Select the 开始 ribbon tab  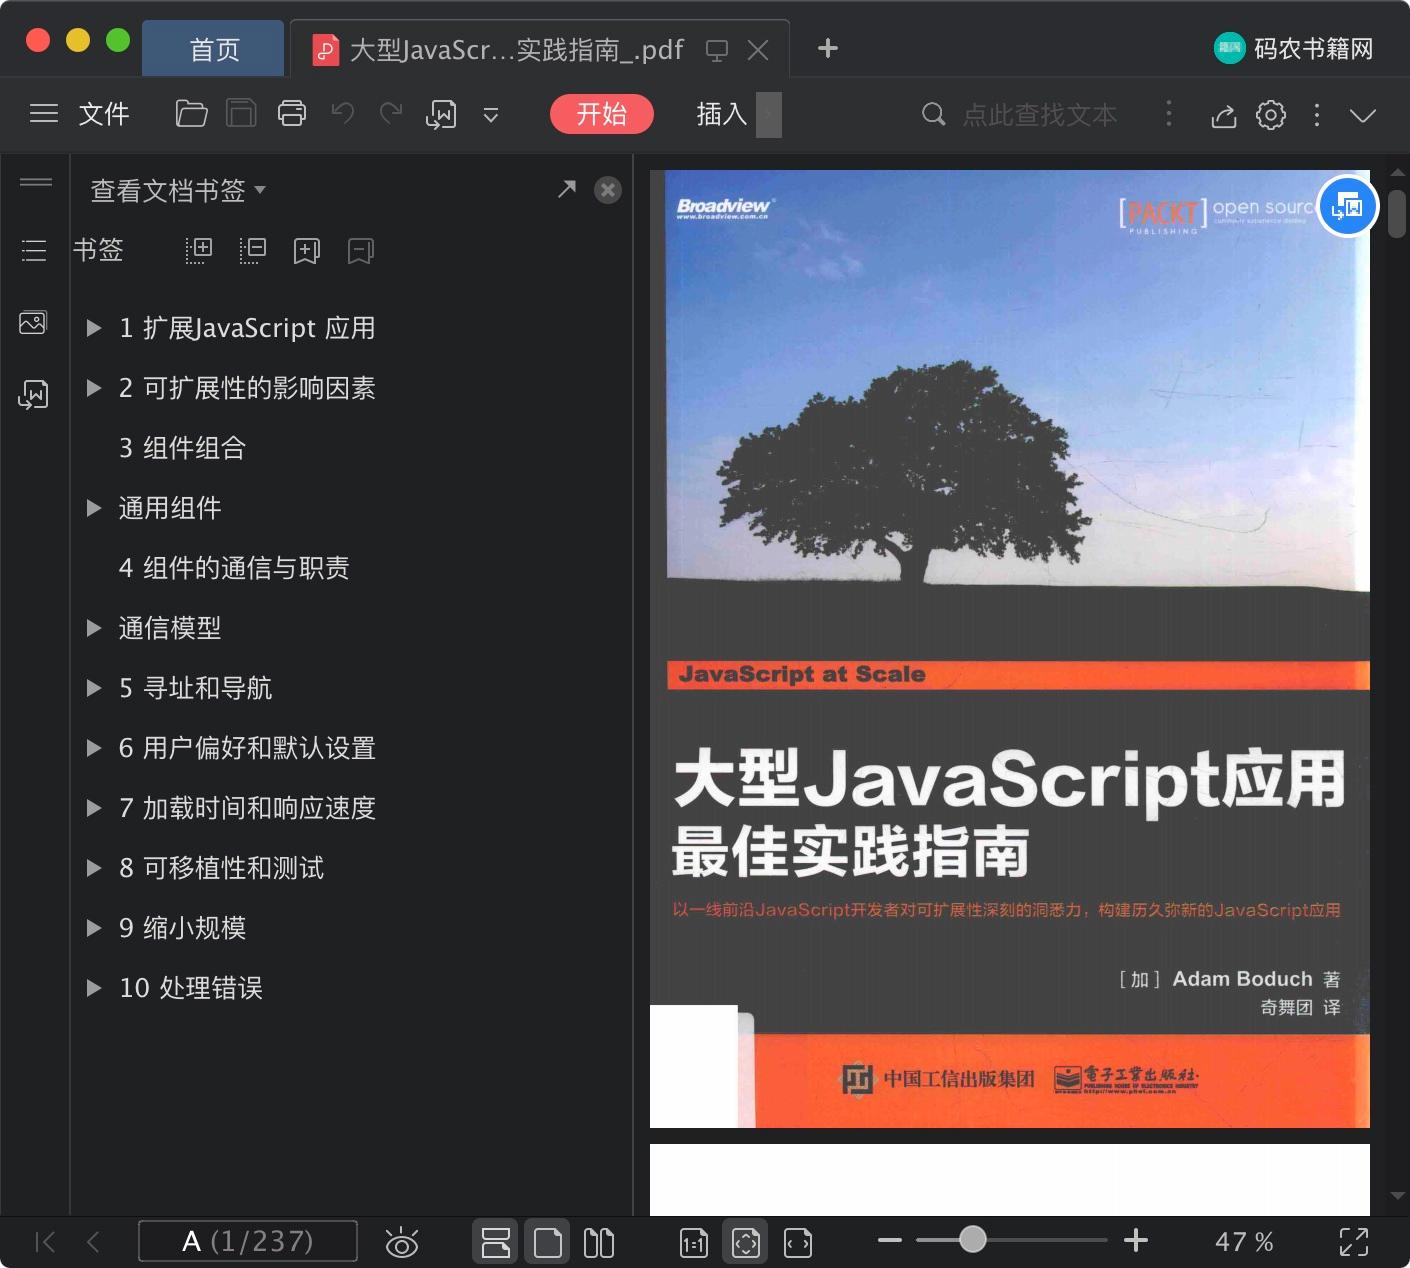(602, 114)
